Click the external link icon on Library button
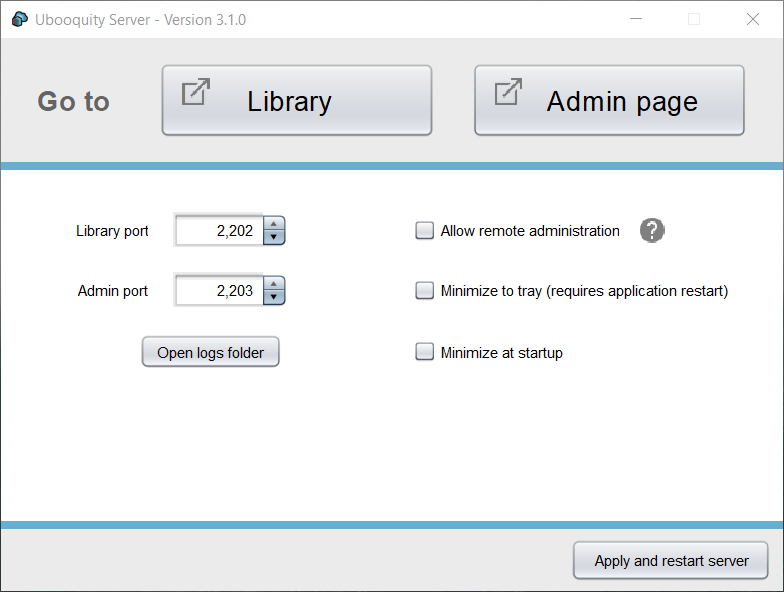The height and width of the screenshot is (592, 784). click(196, 92)
